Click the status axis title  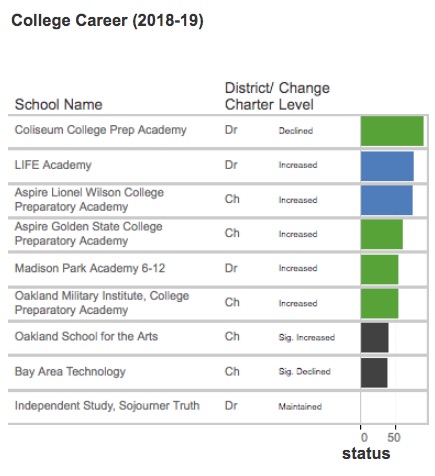point(366,454)
